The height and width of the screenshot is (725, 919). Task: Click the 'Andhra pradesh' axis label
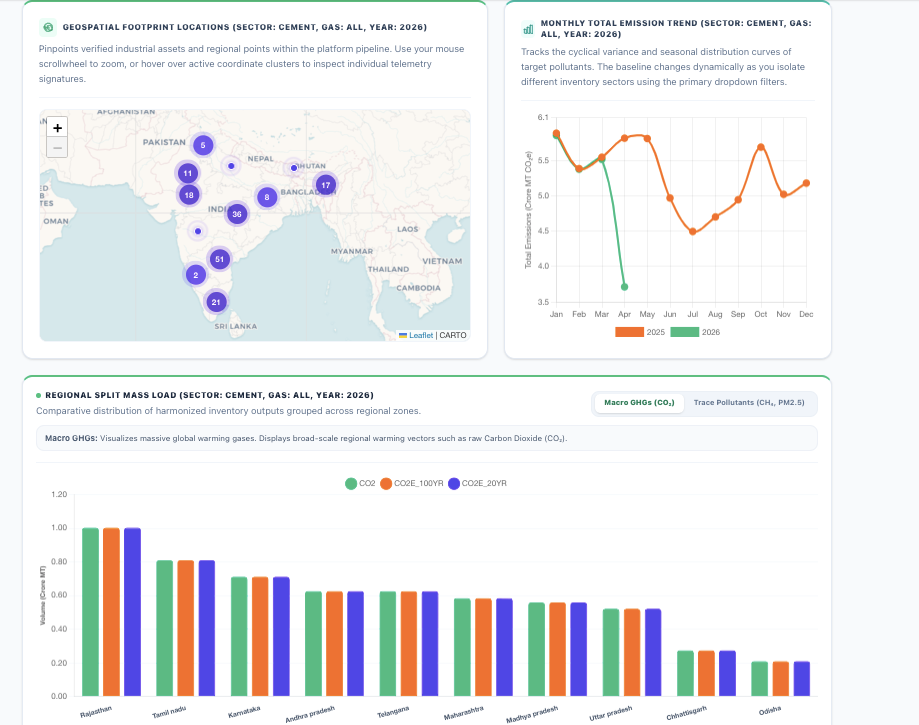pyautogui.click(x=310, y=714)
